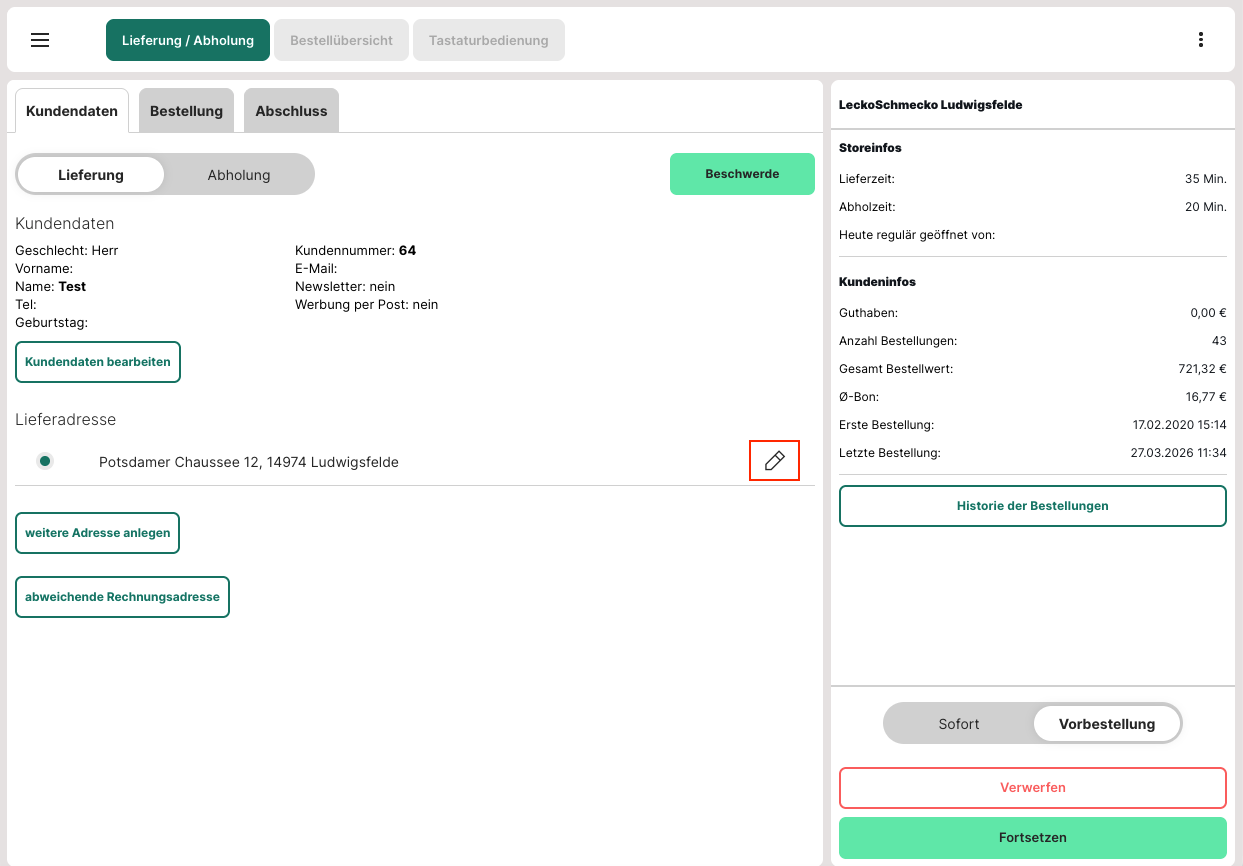Open the three-dot more options menu
This screenshot has width=1243, height=866.
[x=1200, y=40]
